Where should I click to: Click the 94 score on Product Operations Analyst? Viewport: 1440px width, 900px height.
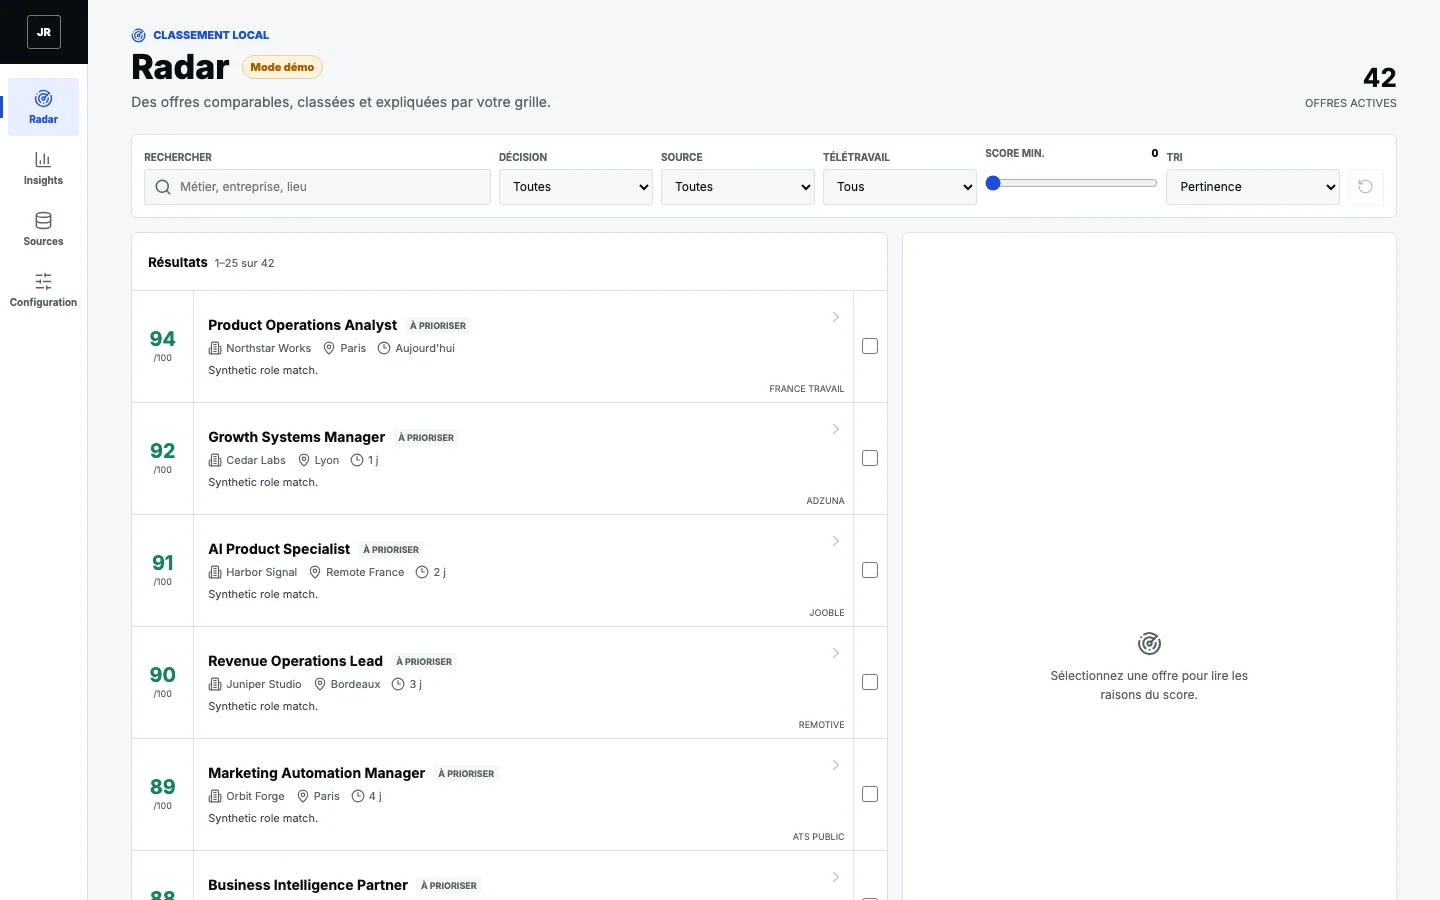click(x=162, y=339)
